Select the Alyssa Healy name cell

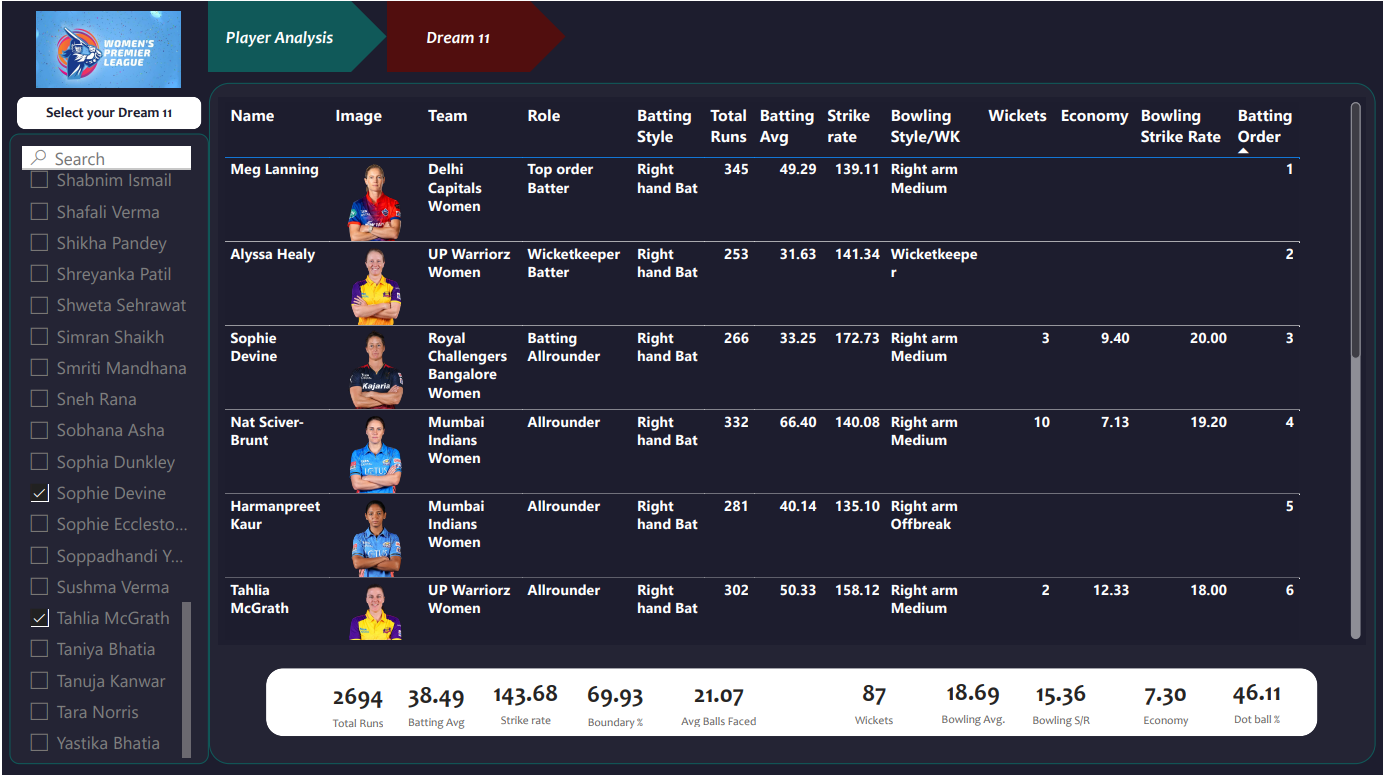coord(273,255)
